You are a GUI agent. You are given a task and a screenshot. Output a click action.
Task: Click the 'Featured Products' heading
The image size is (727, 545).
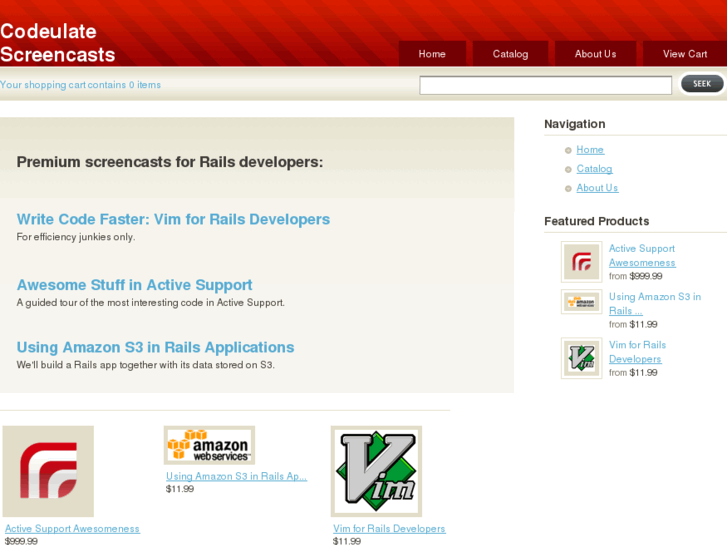click(x=596, y=221)
